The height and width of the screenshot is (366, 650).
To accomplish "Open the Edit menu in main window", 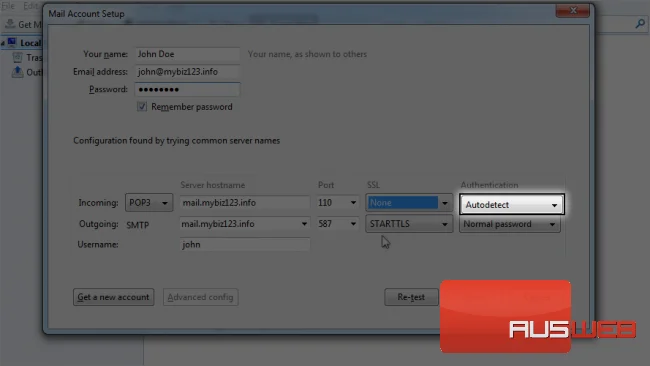I will (x=30, y=6).
